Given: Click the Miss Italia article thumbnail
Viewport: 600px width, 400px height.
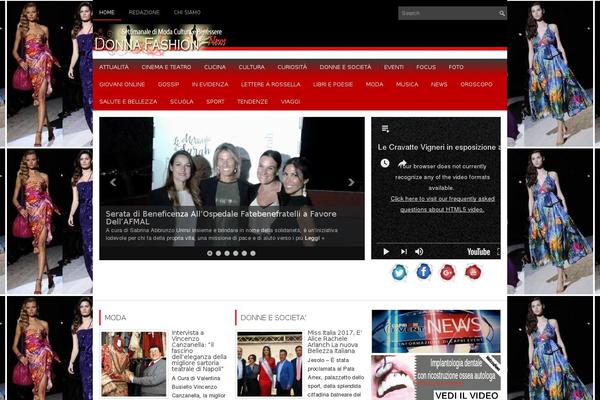Looking at the screenshot, I should coord(270,364).
